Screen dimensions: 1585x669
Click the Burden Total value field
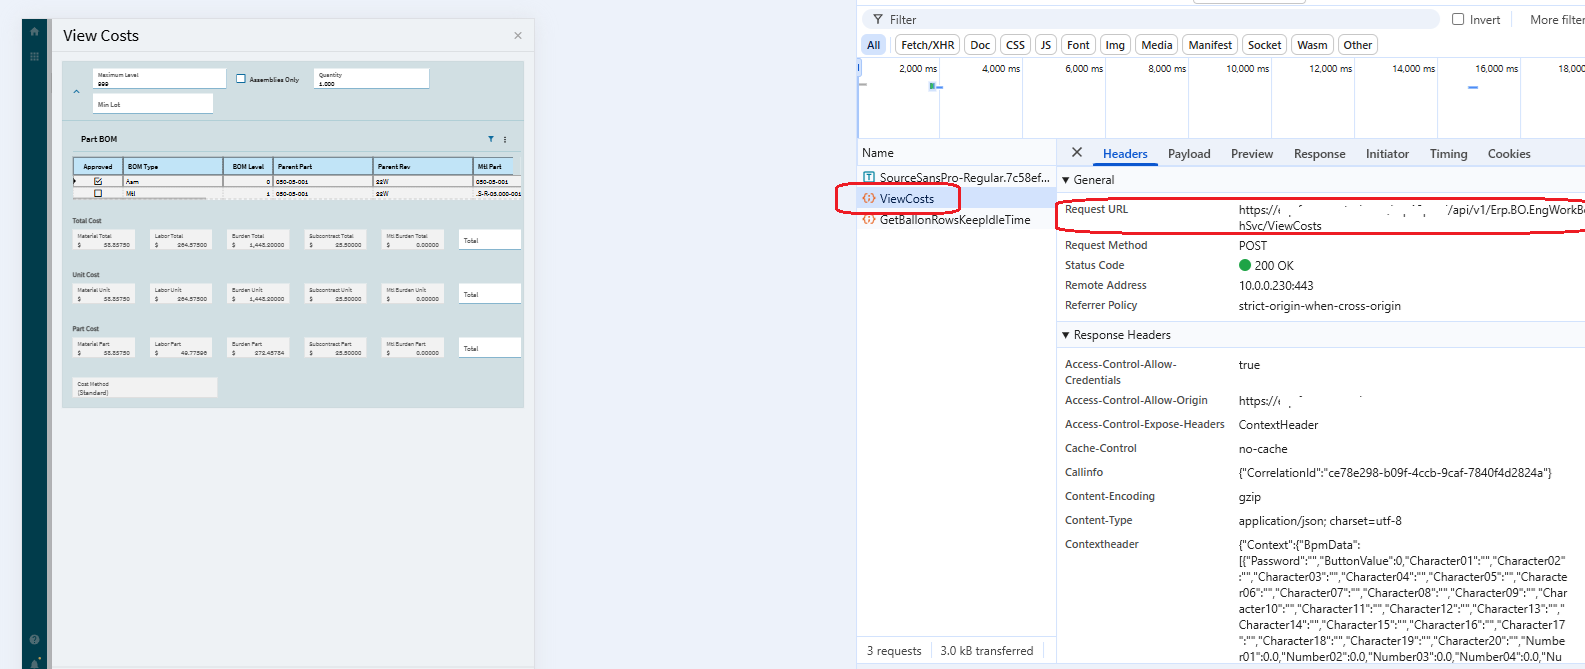pos(258,240)
